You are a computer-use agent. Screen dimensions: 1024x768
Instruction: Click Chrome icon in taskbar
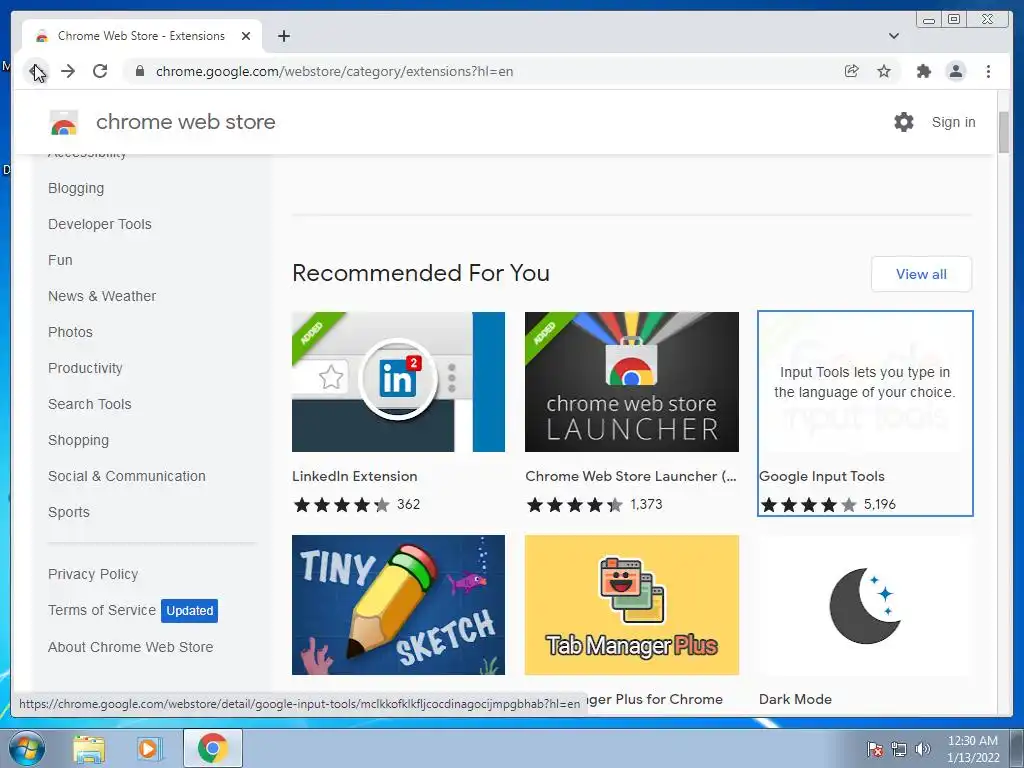pyautogui.click(x=212, y=748)
